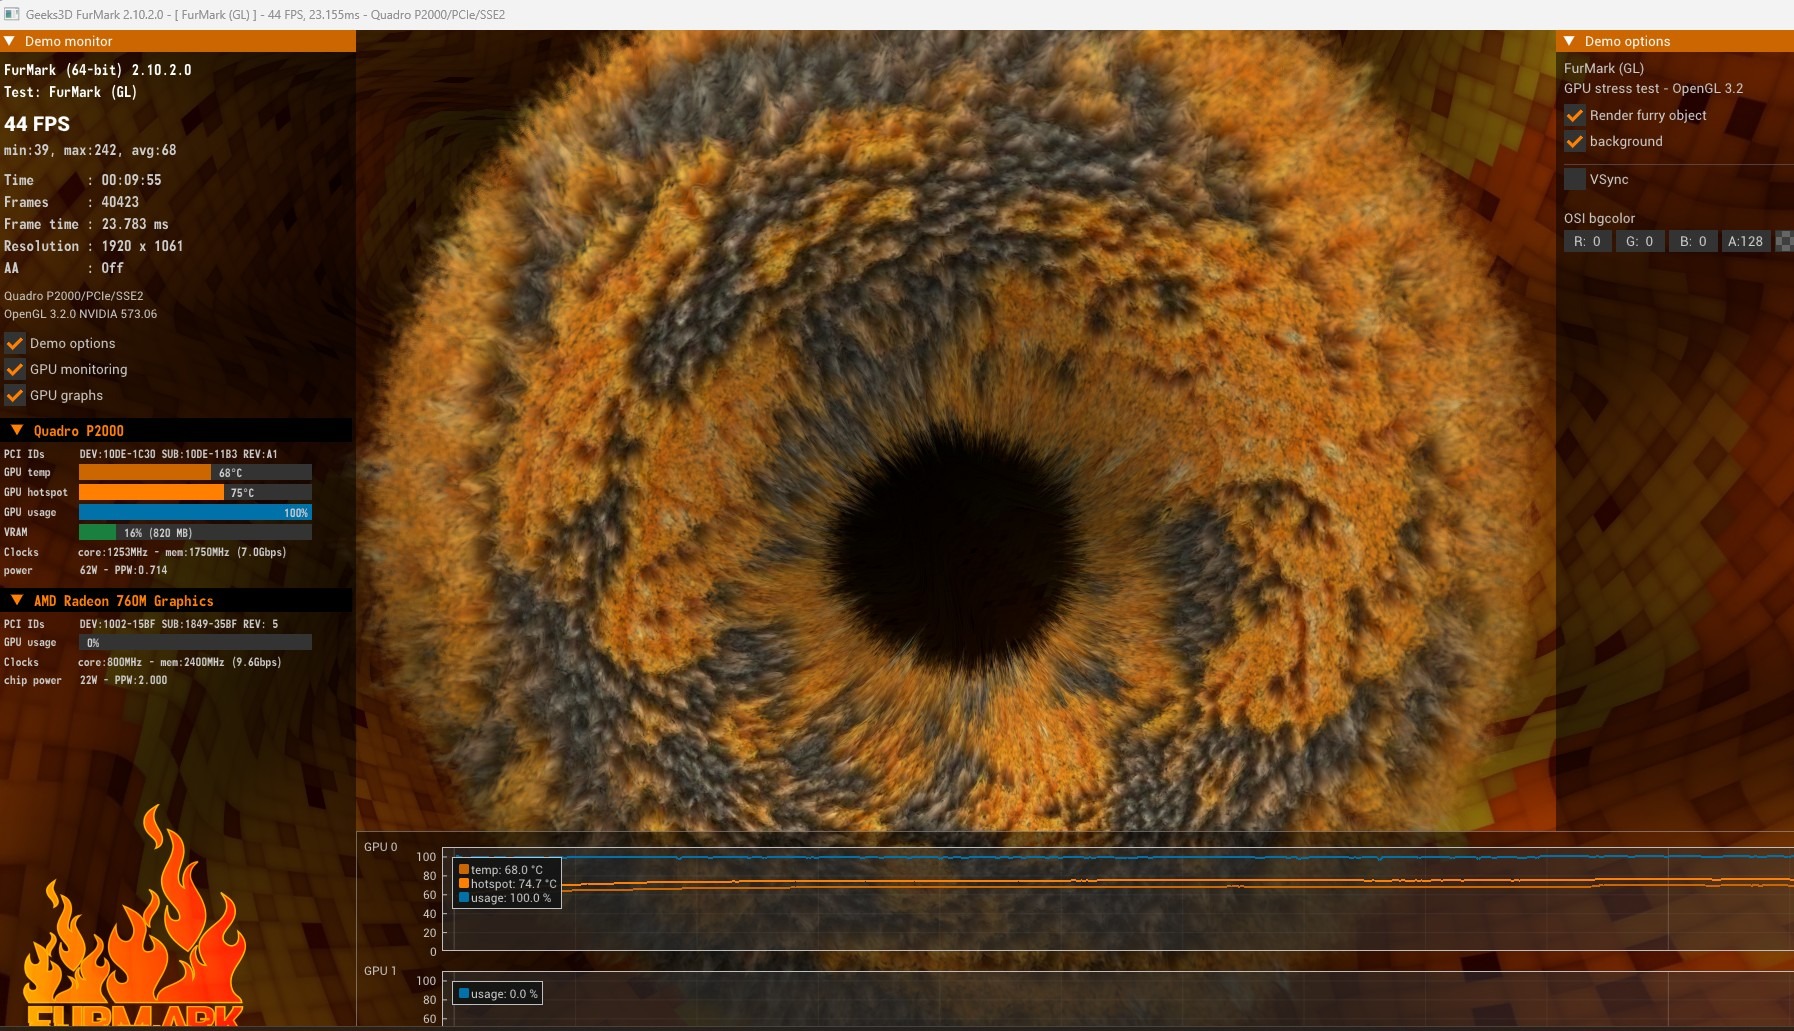Click the OSI bgcolor R: 0 field
1794x1031 pixels.
tap(1588, 241)
